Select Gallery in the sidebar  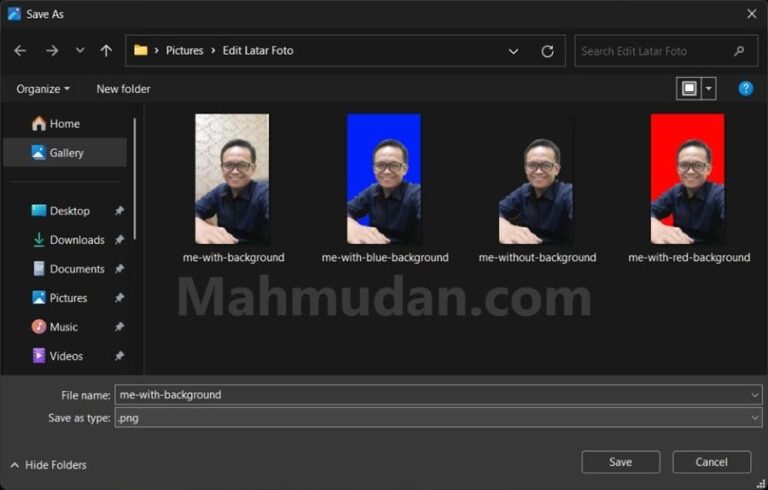coord(66,153)
